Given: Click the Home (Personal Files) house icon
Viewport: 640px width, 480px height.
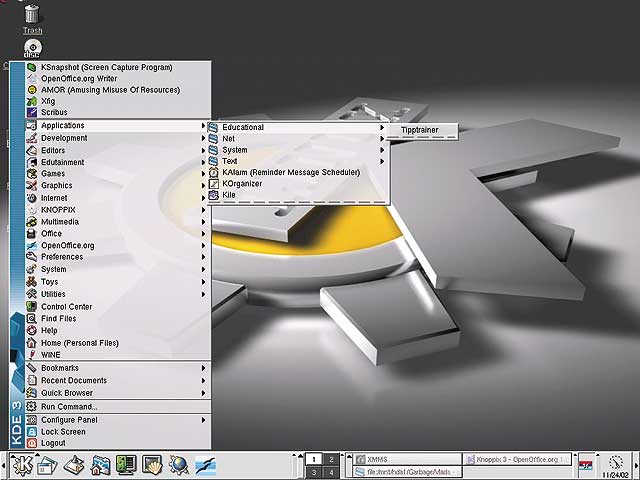Looking at the screenshot, I should (x=31, y=343).
